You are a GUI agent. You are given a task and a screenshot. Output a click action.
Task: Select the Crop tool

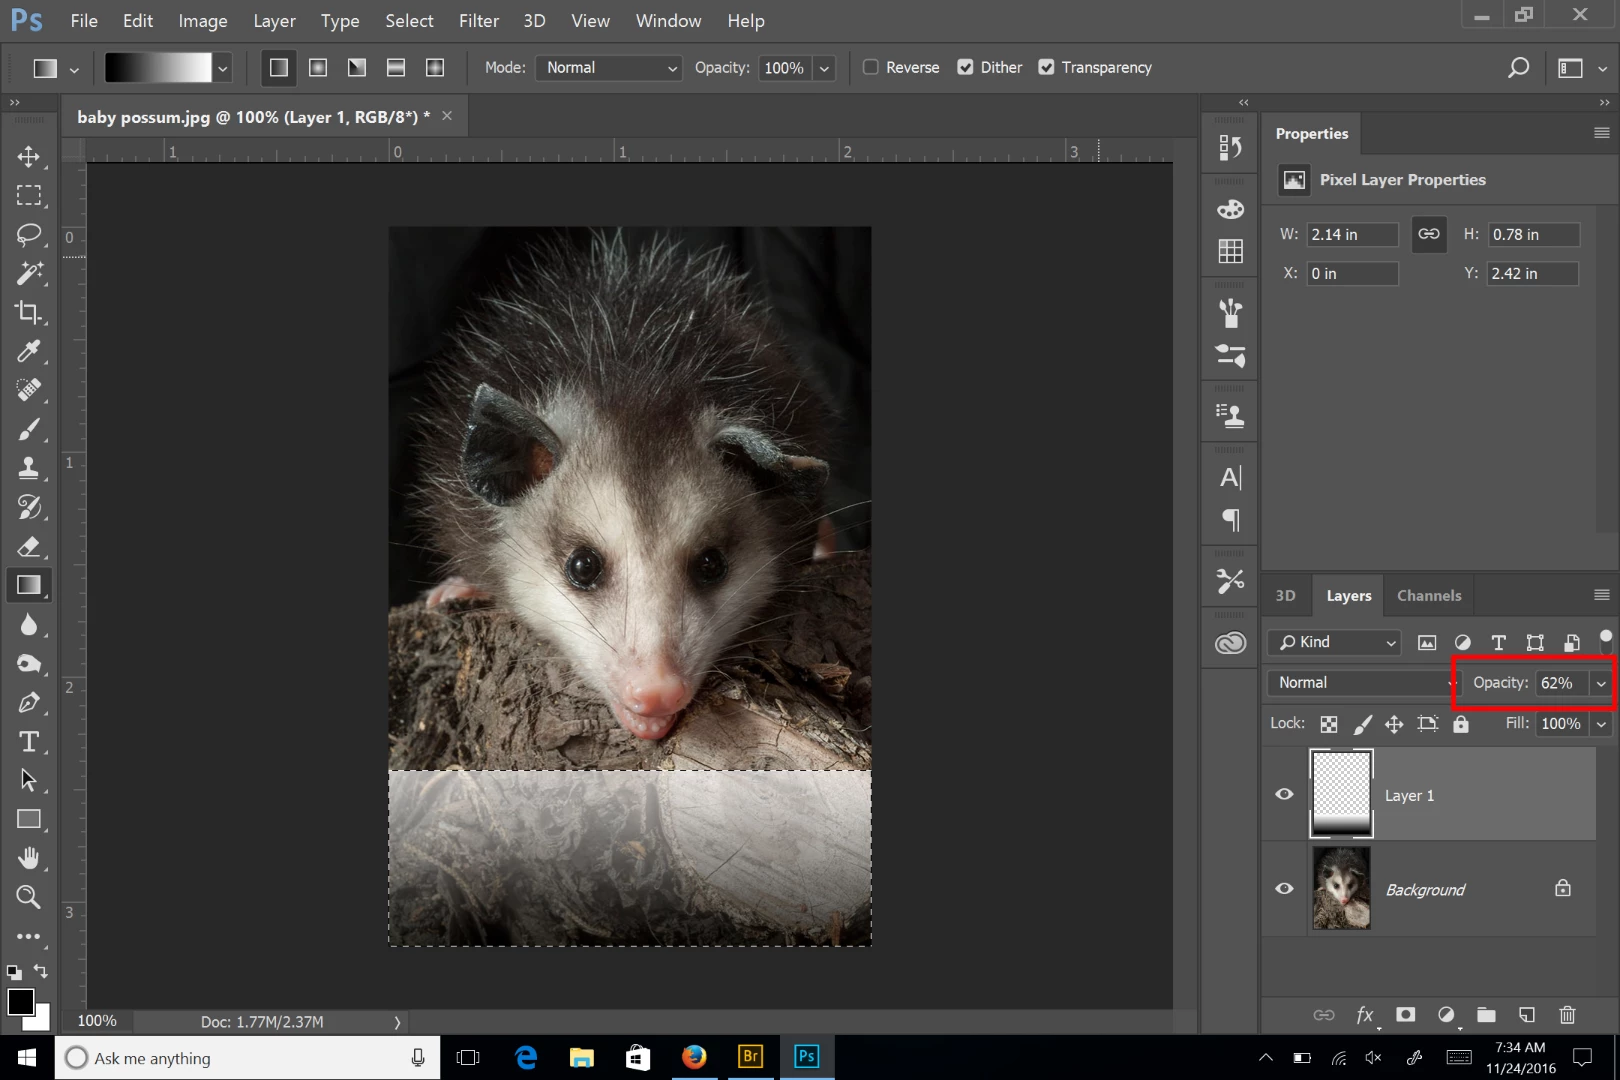pyautogui.click(x=28, y=312)
